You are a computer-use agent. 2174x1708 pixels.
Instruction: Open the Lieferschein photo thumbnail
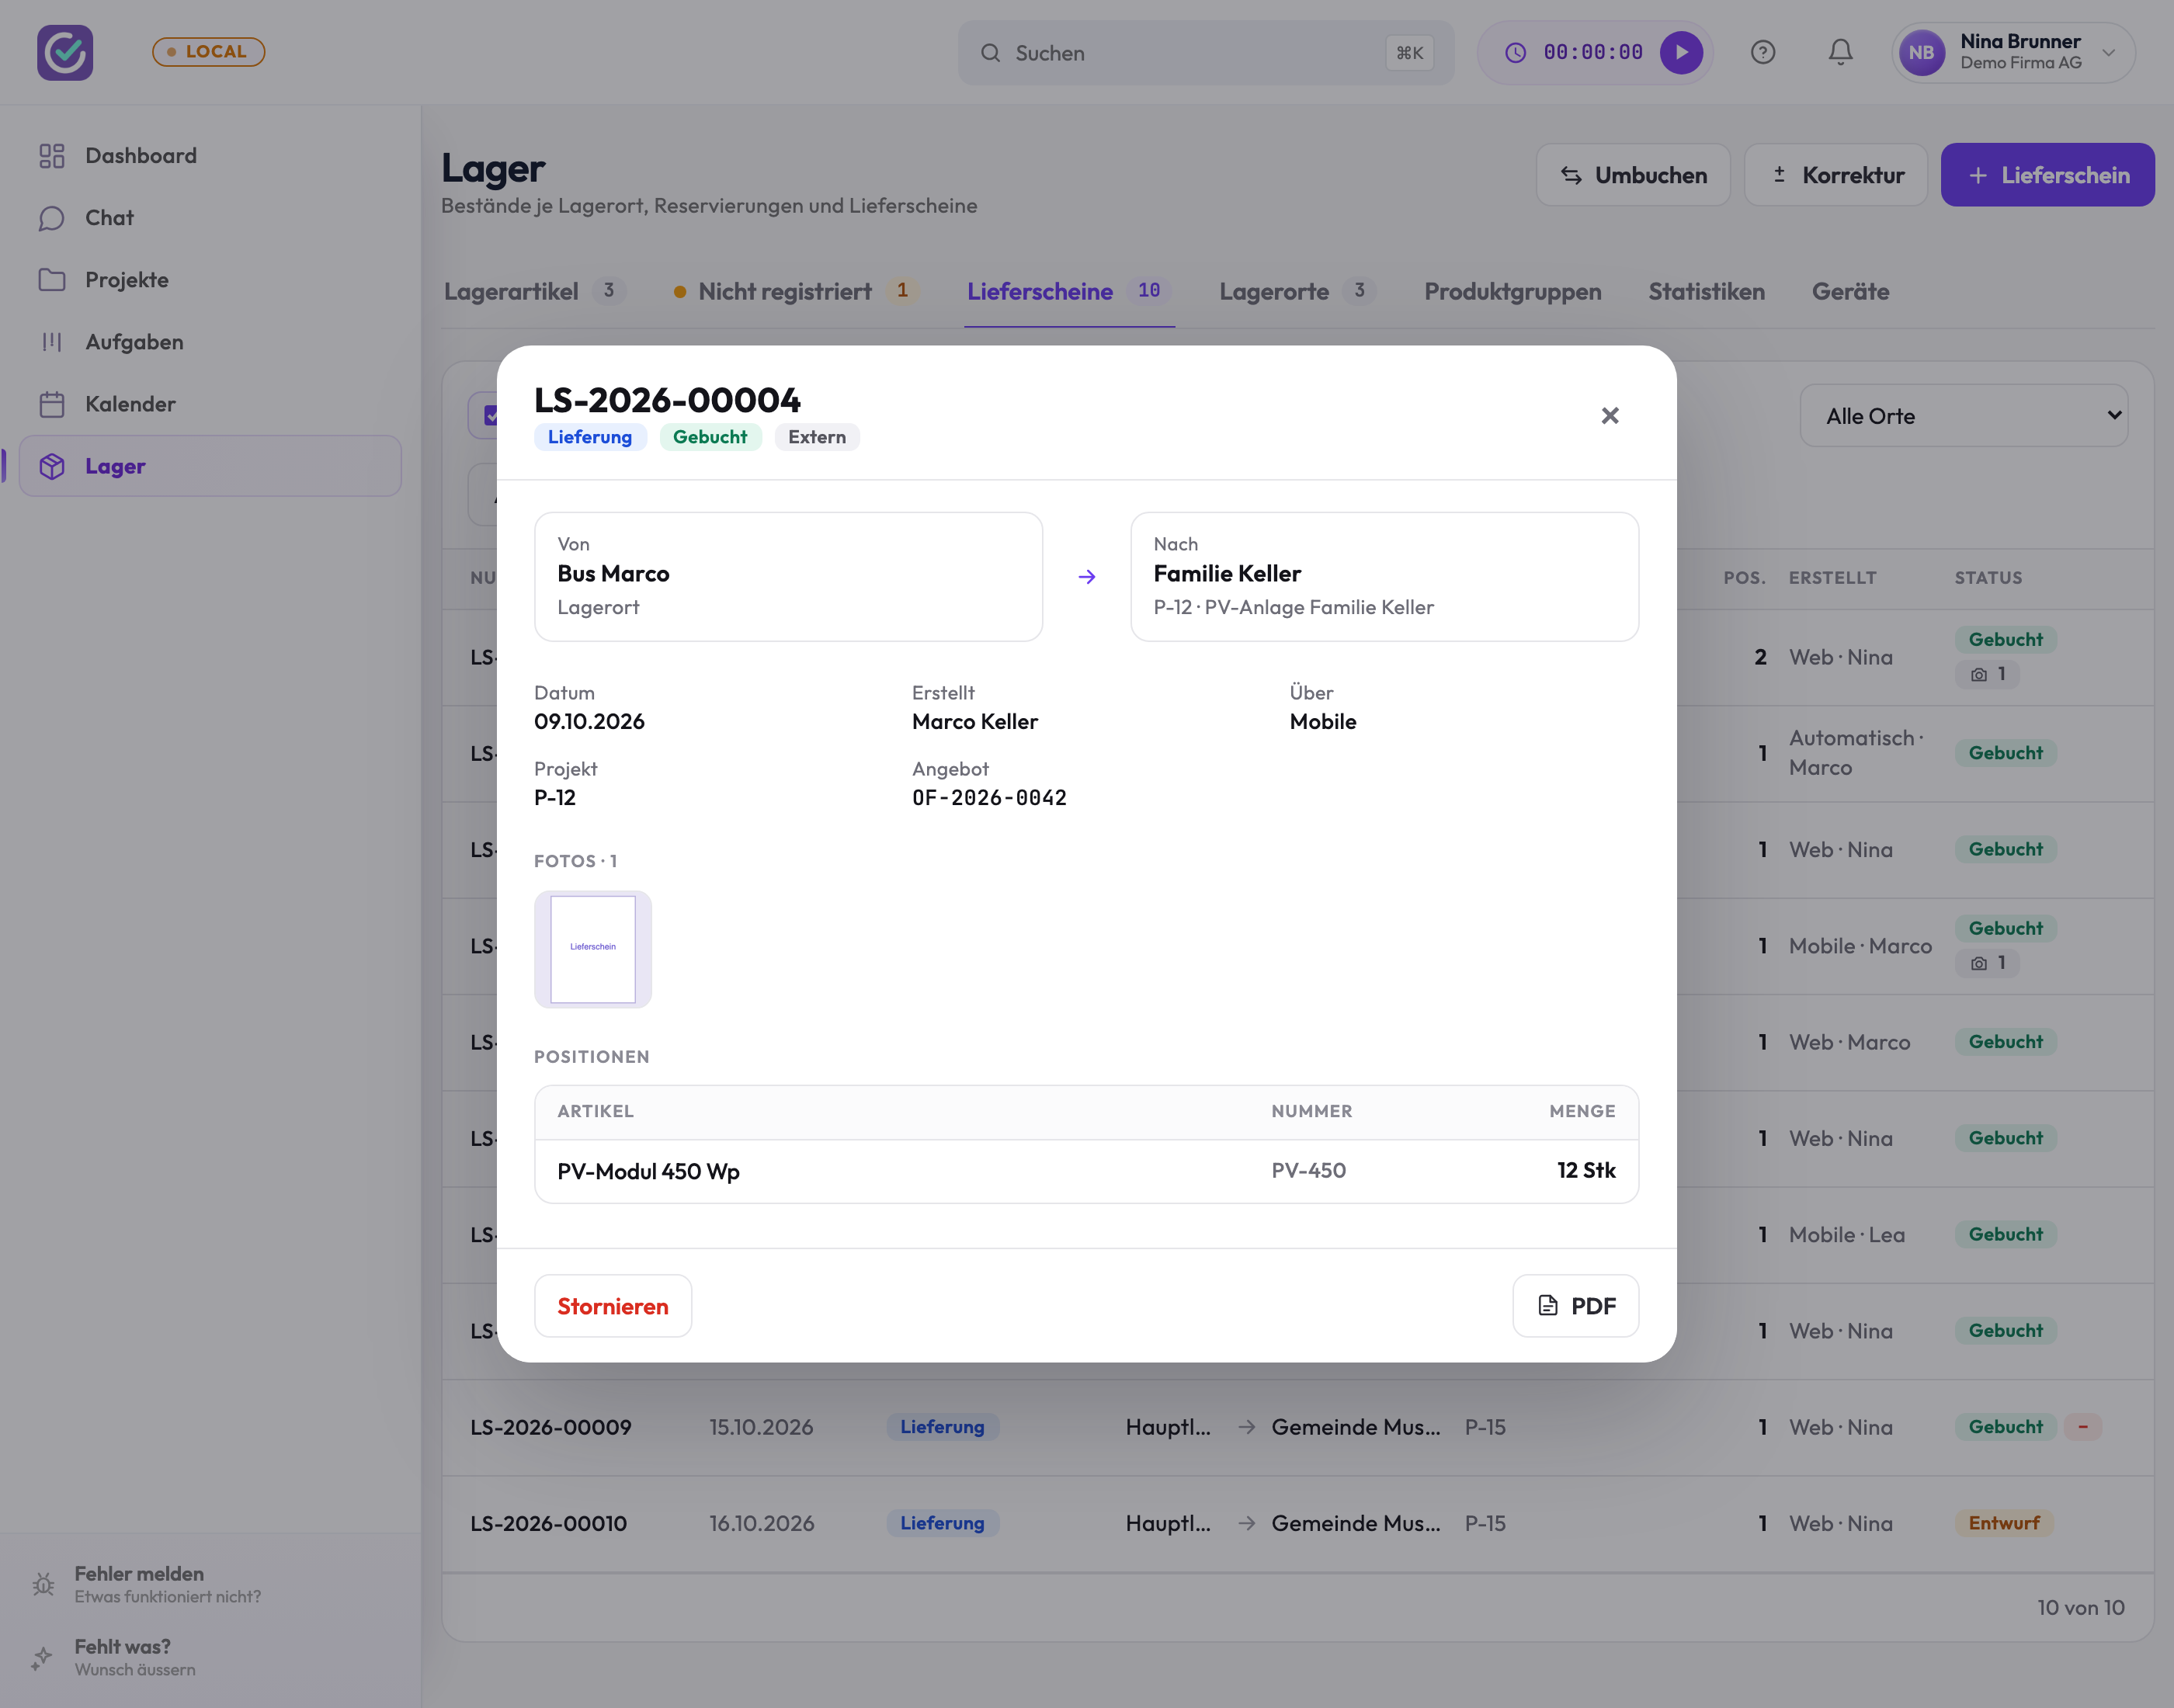593,949
